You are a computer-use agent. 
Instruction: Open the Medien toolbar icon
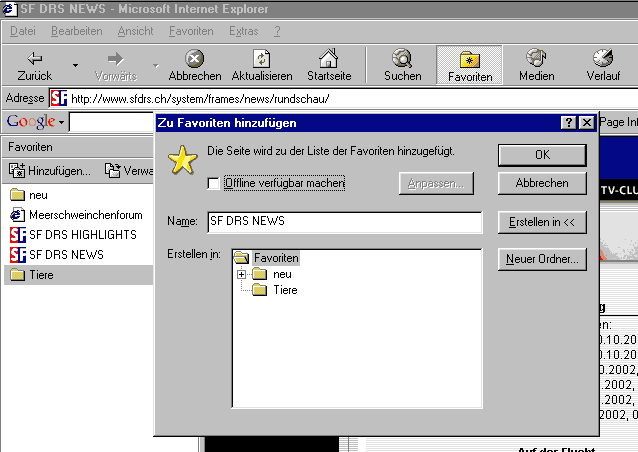(x=536, y=58)
